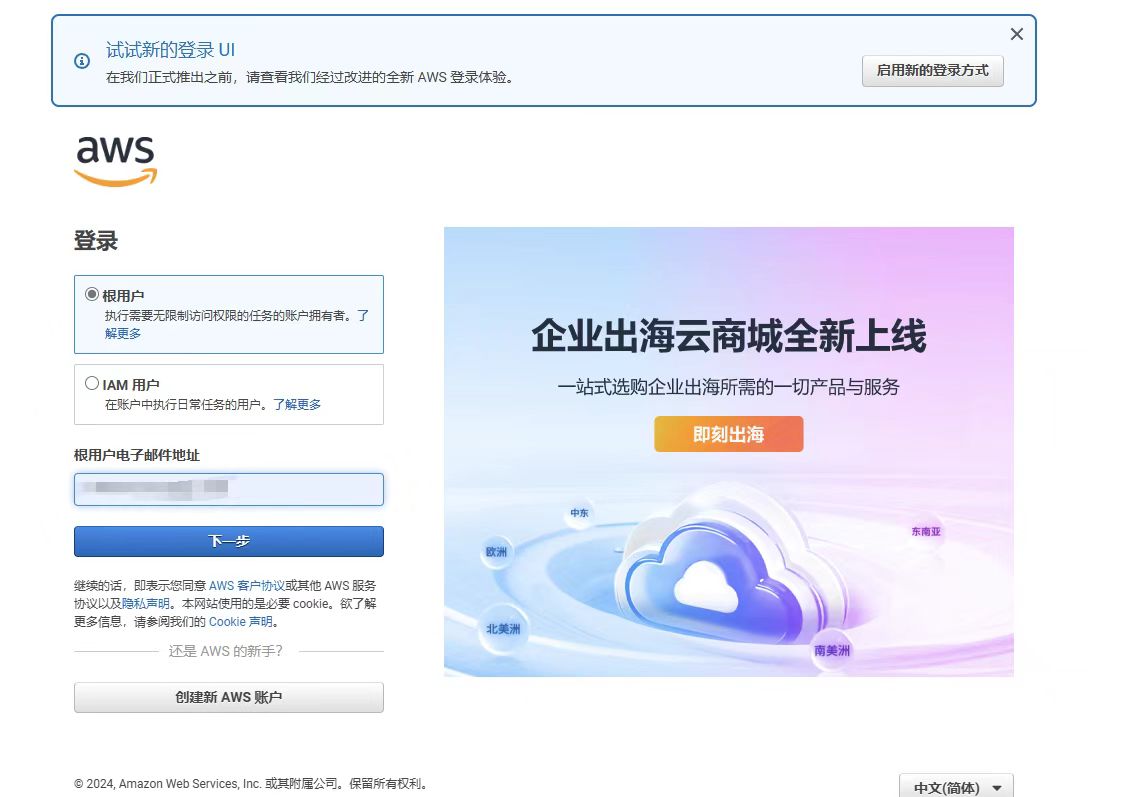Focus the root user email input field
This screenshot has width=1140, height=797.
[x=228, y=489]
